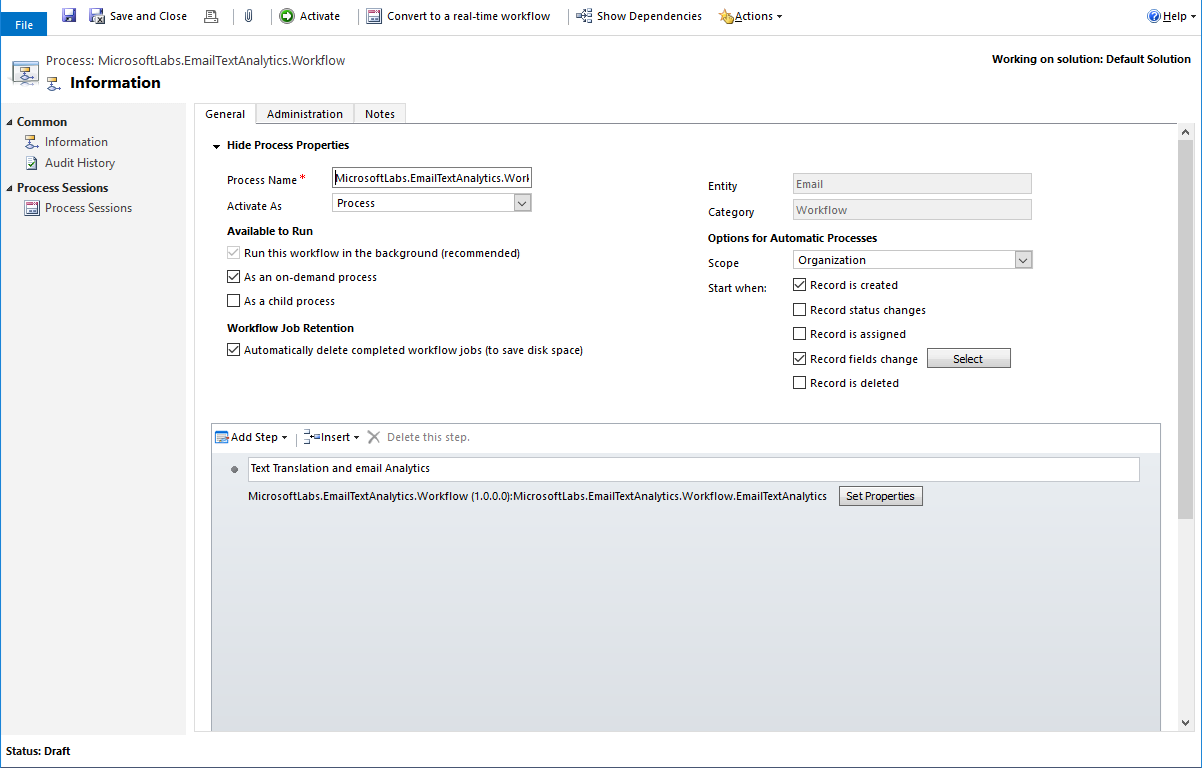1202x768 pixels.
Task: Open the Insert dropdown arrow
Action: point(356,438)
